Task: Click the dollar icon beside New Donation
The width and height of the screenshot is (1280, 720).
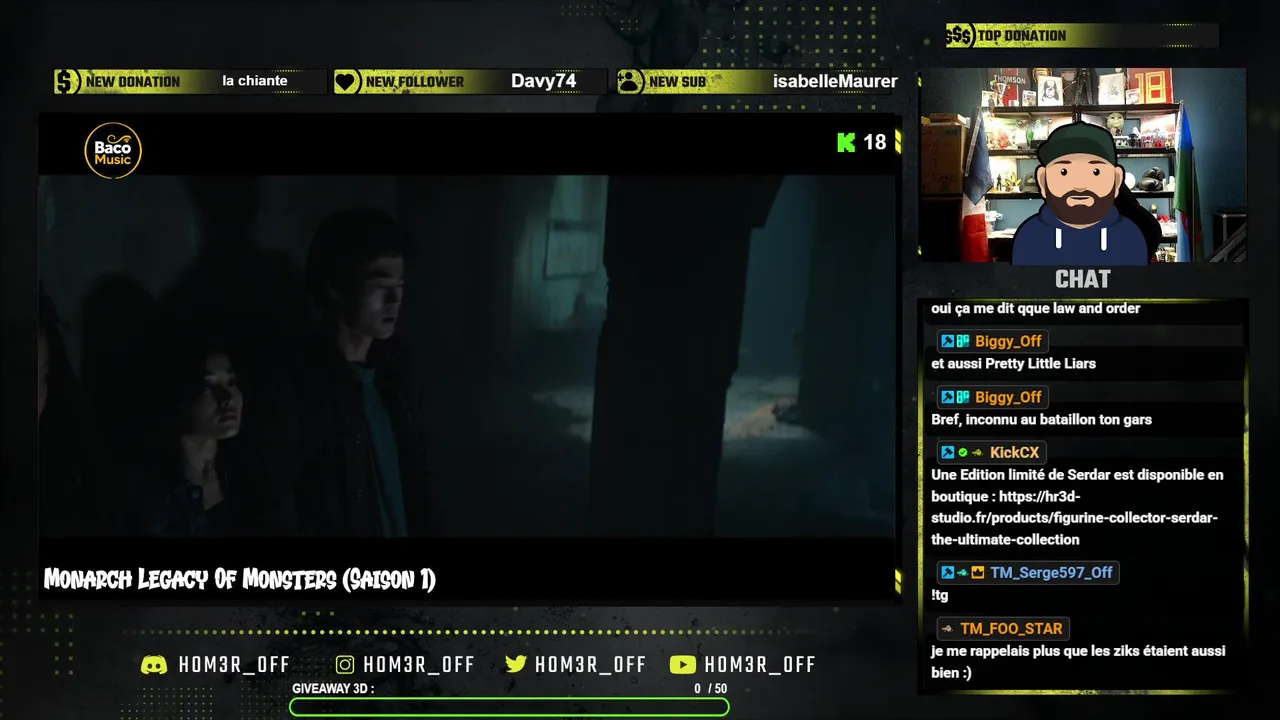Action: point(67,82)
